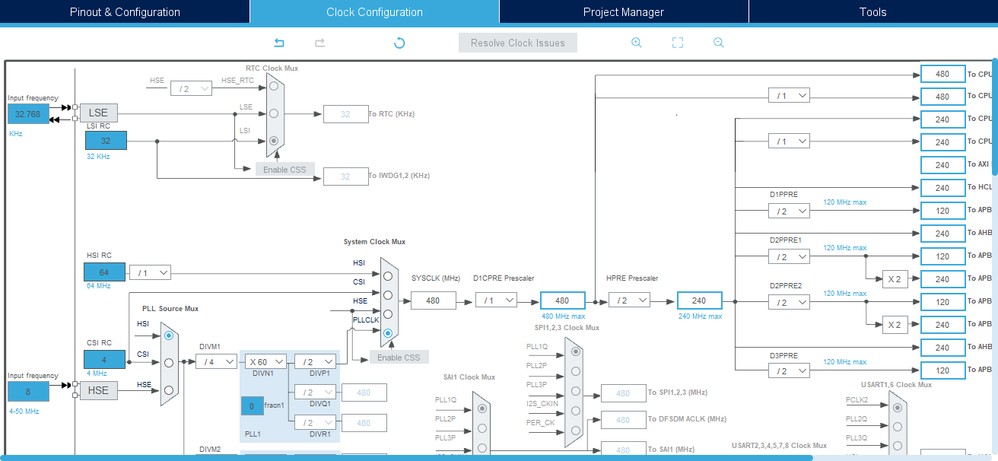This screenshot has height=461, width=998.
Task: Click the redo arrow icon
Action: [x=320, y=43]
